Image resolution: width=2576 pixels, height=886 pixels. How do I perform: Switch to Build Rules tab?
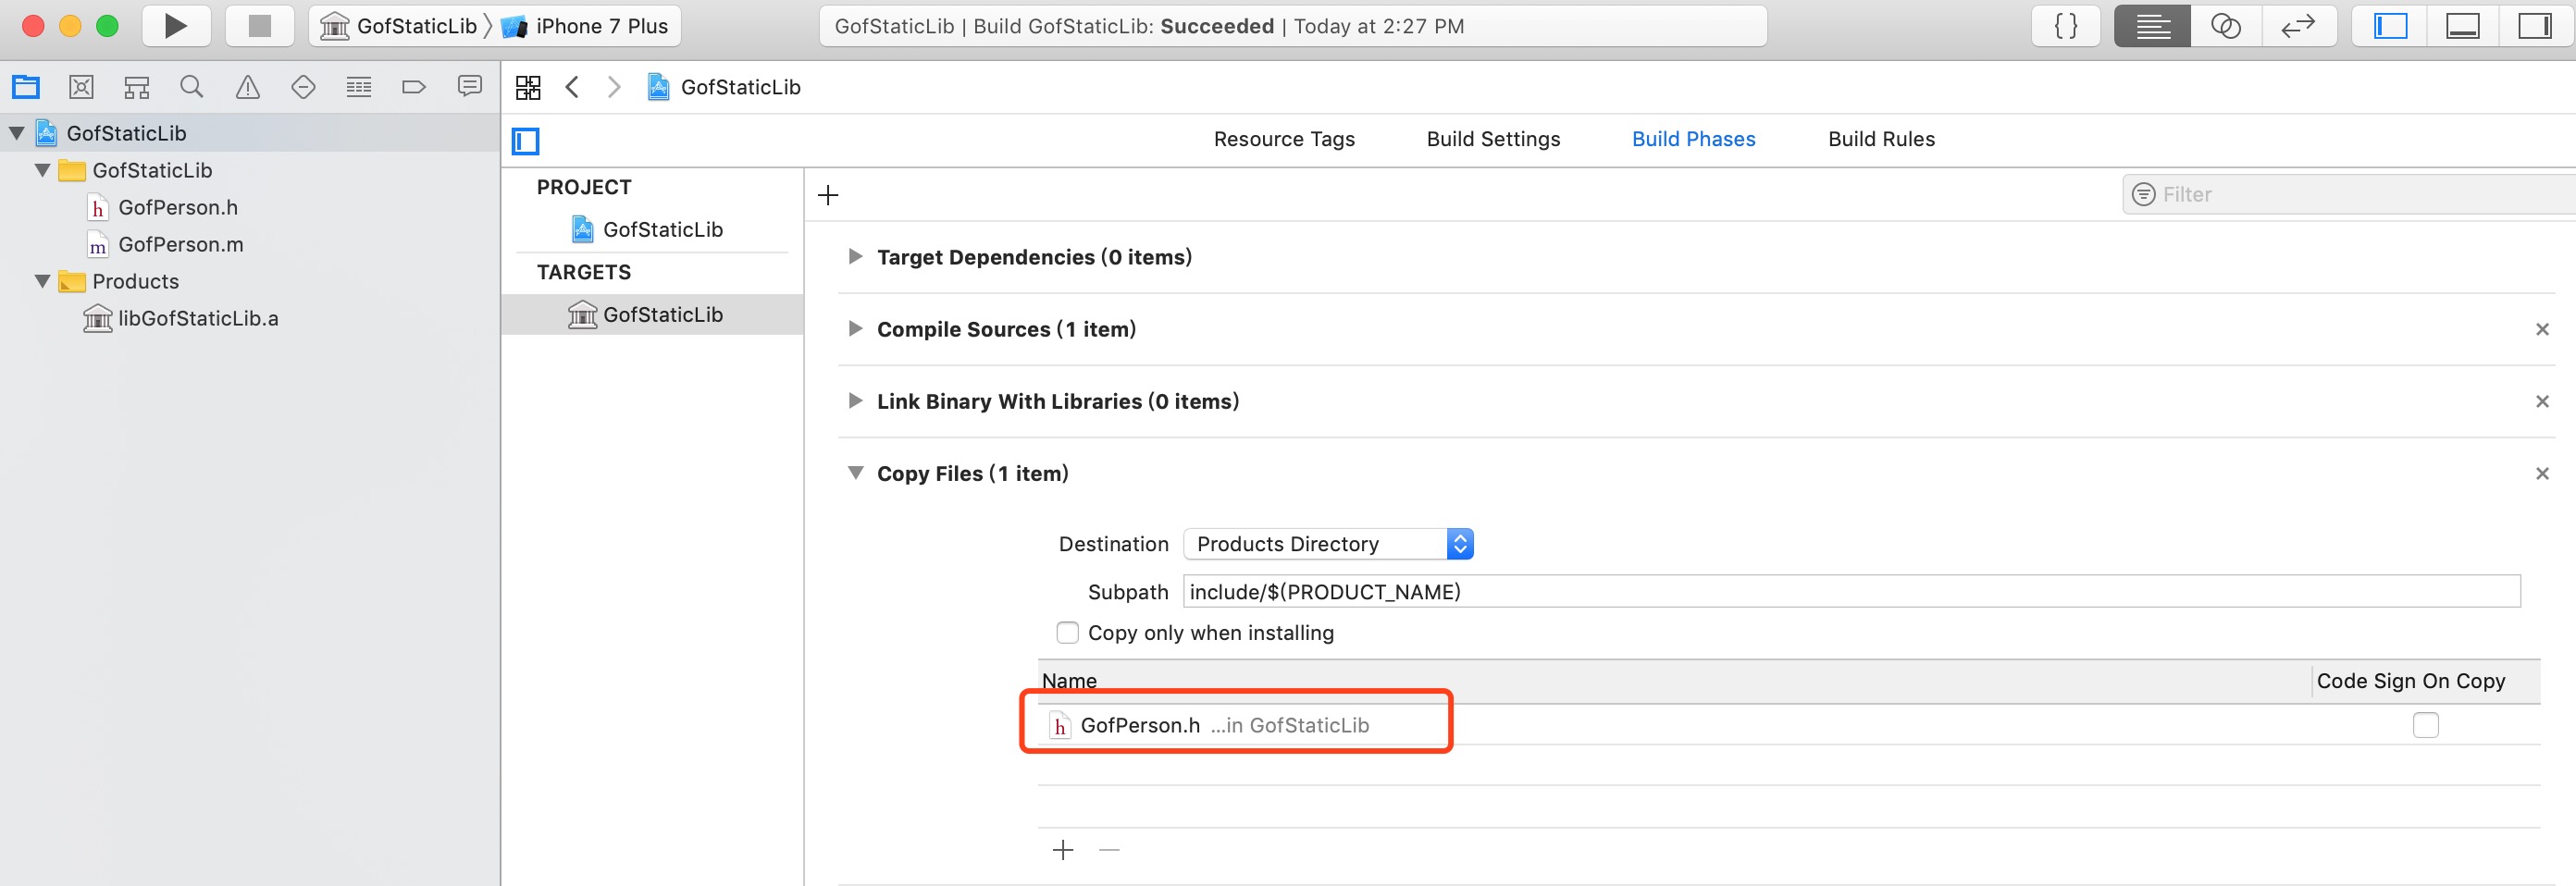[x=1881, y=139]
